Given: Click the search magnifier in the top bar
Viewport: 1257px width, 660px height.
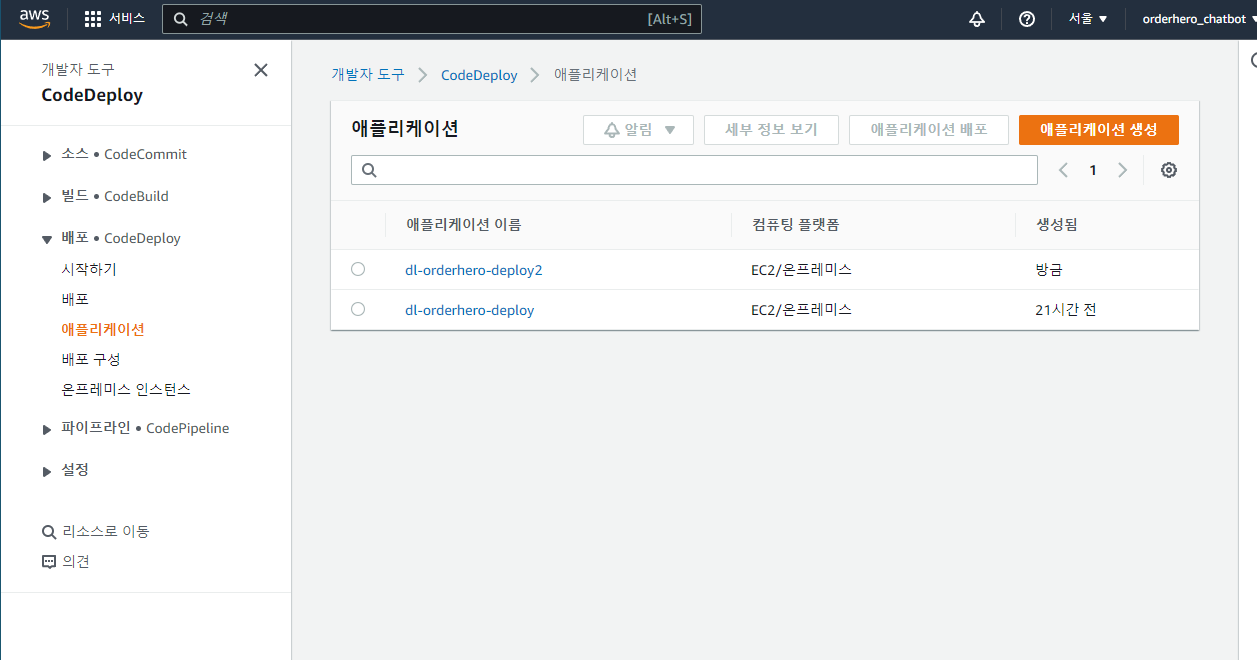Looking at the screenshot, I should (x=181, y=19).
